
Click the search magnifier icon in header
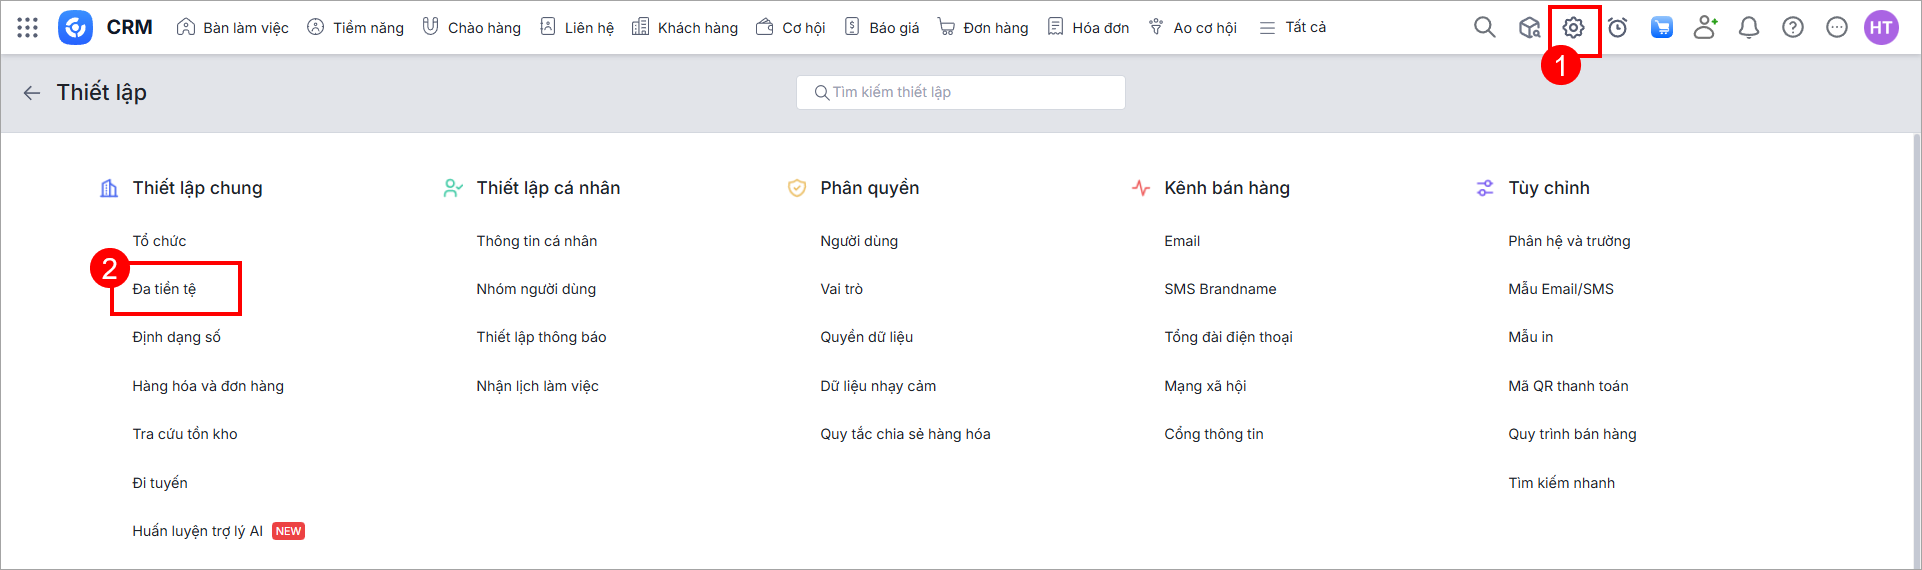[1485, 28]
